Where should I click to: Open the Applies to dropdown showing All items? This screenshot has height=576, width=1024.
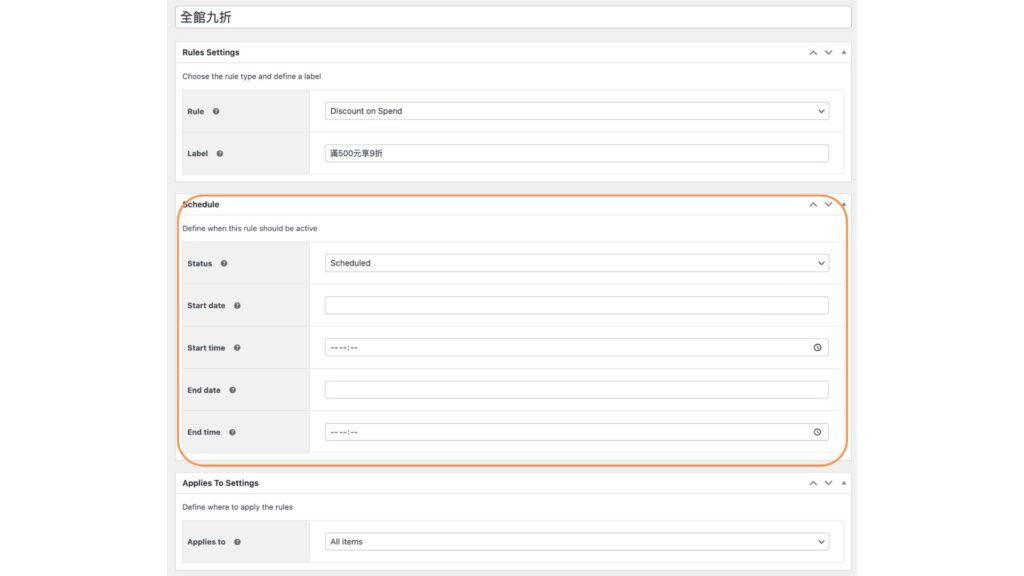(x=576, y=542)
